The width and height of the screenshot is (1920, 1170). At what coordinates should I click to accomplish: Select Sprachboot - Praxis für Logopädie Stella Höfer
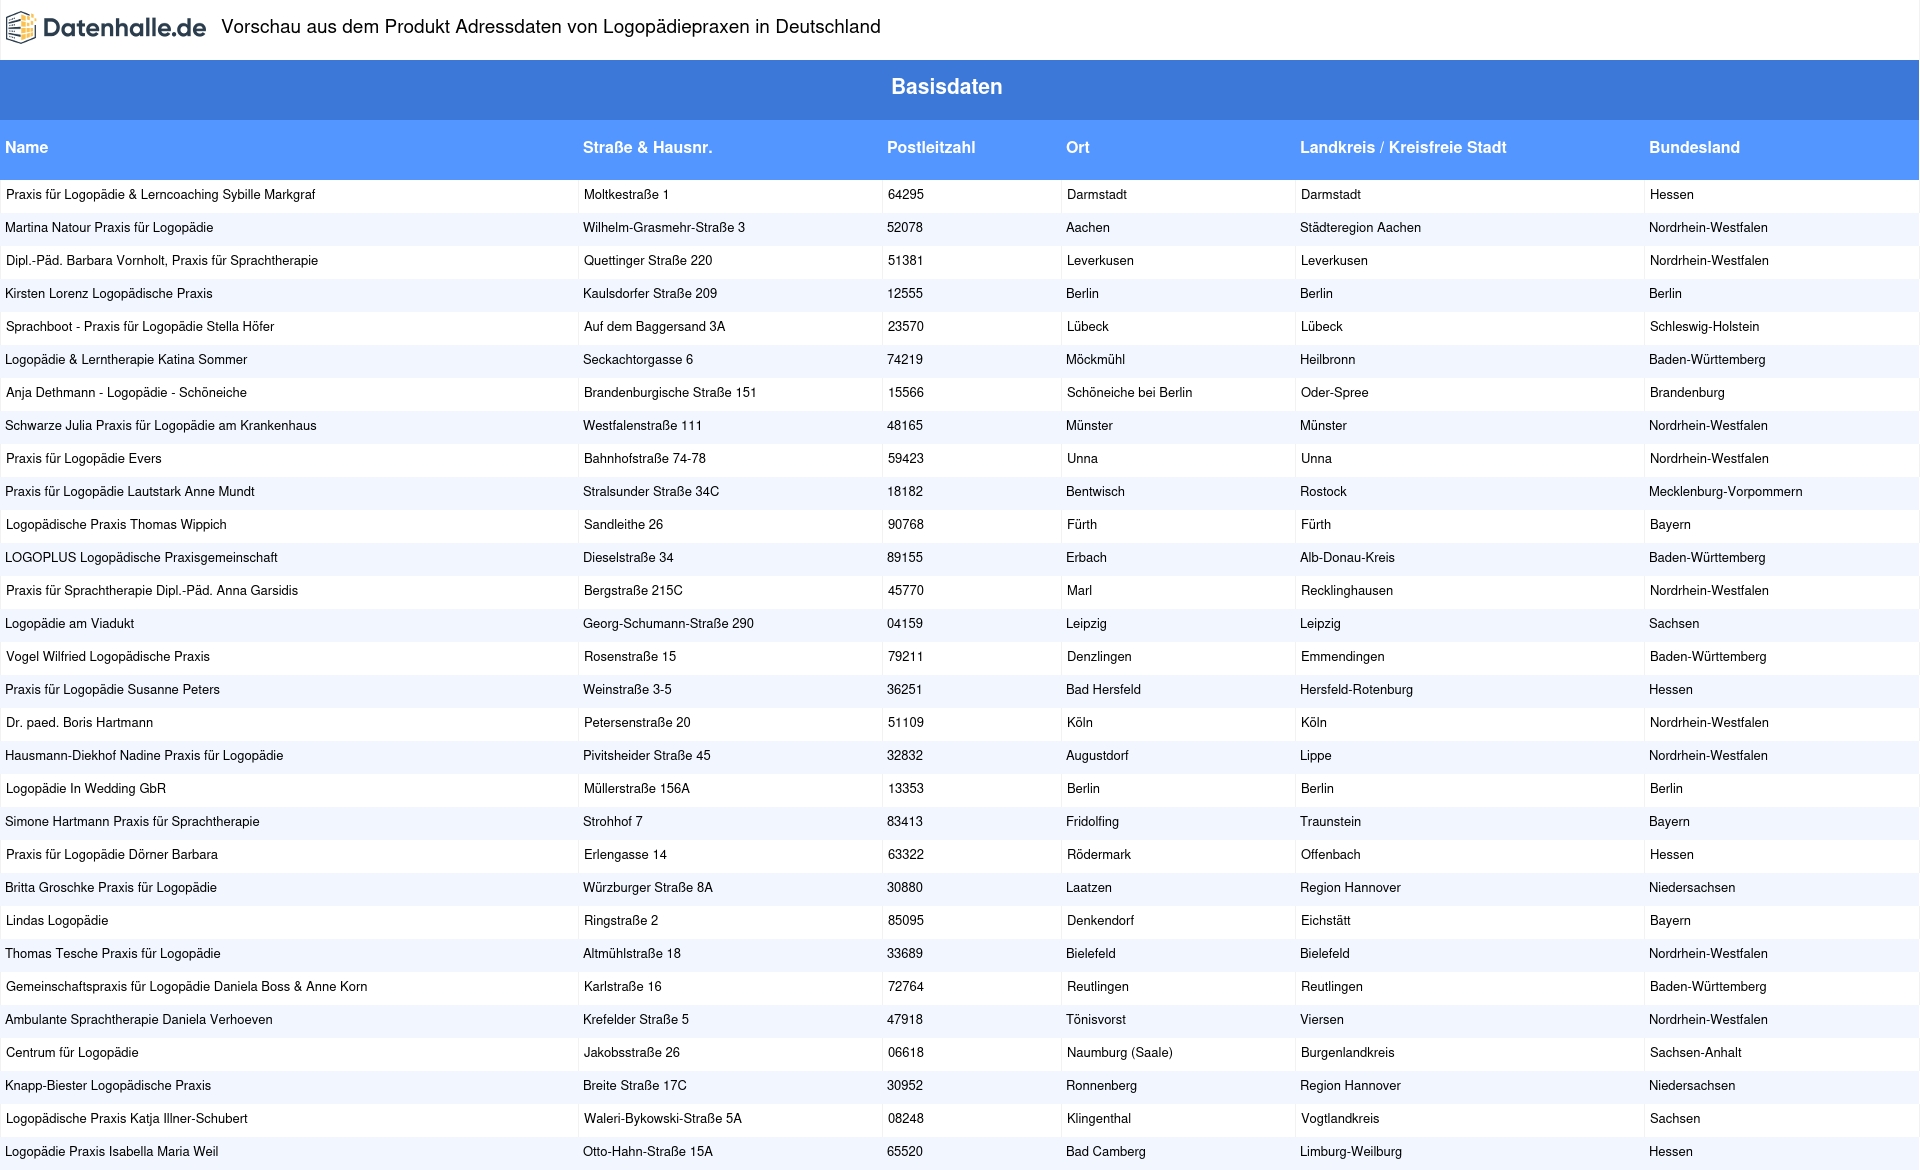(140, 327)
